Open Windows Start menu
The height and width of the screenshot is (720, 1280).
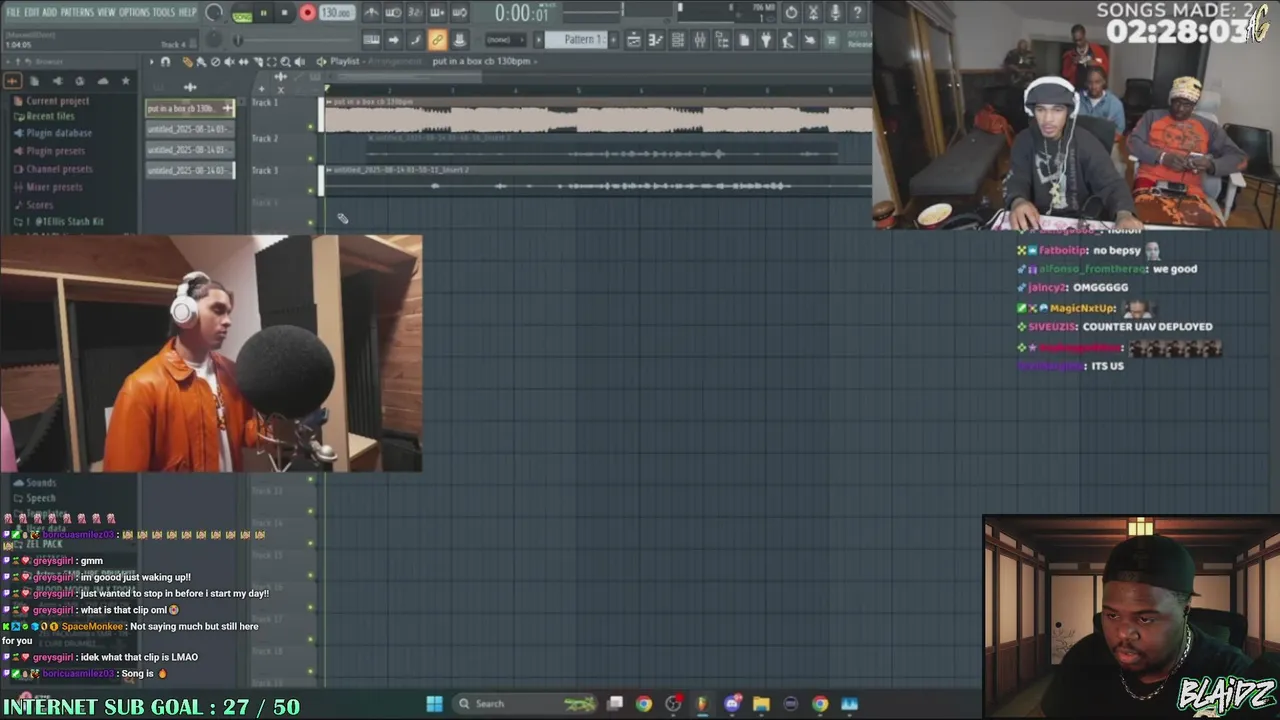pyautogui.click(x=434, y=704)
